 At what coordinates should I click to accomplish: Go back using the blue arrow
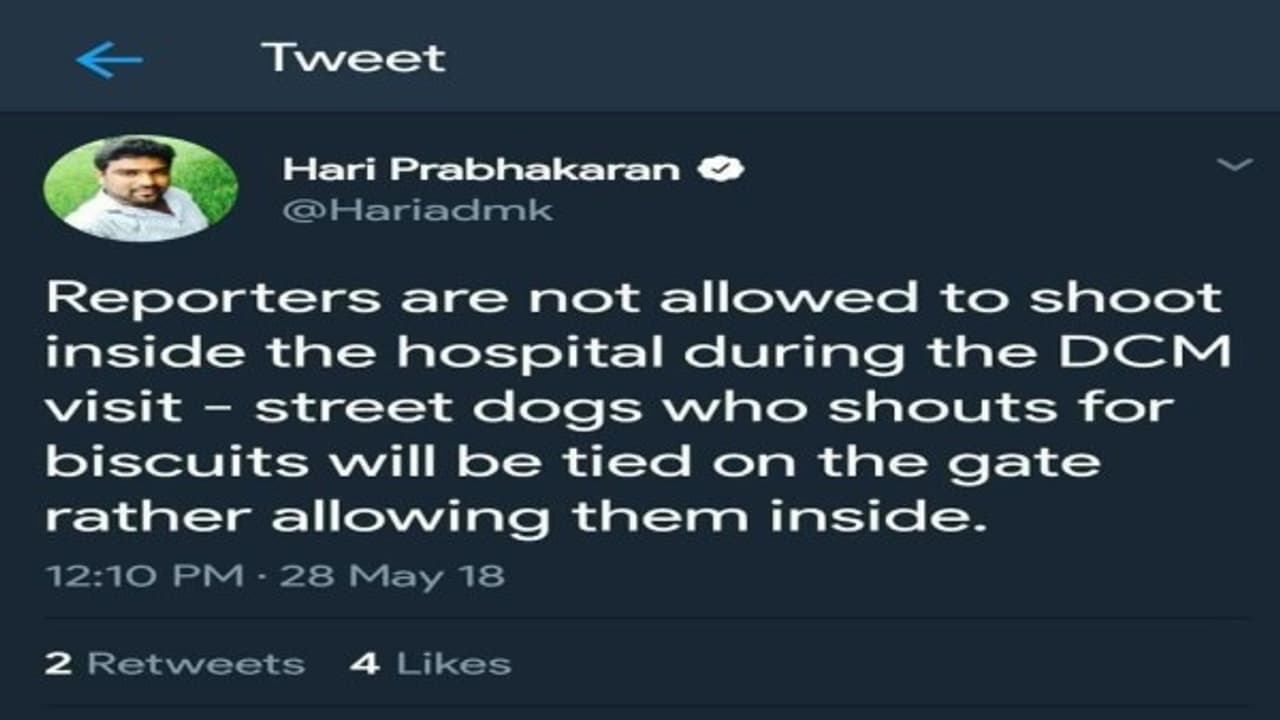[x=109, y=61]
